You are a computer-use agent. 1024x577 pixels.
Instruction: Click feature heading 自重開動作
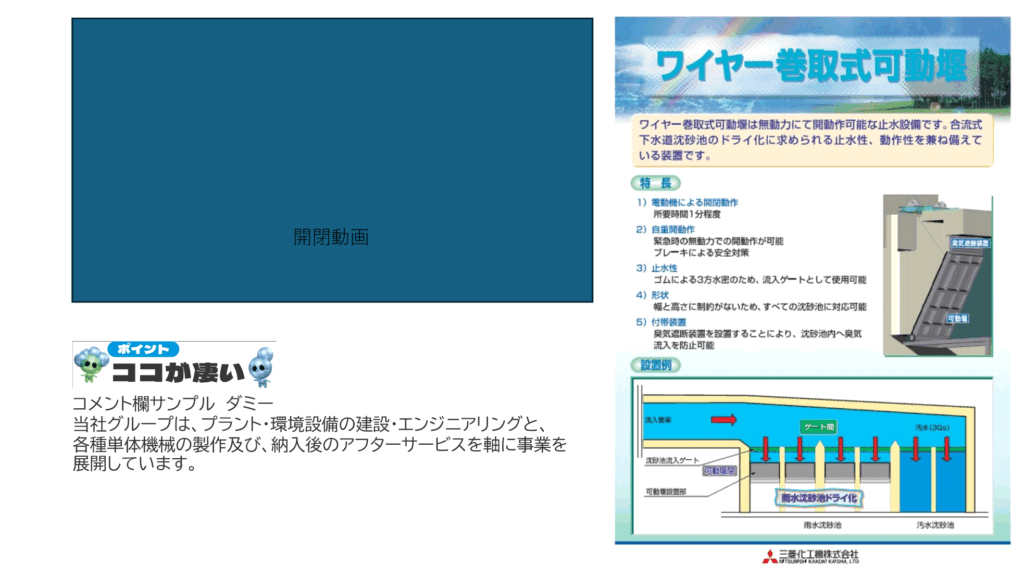[673, 229]
